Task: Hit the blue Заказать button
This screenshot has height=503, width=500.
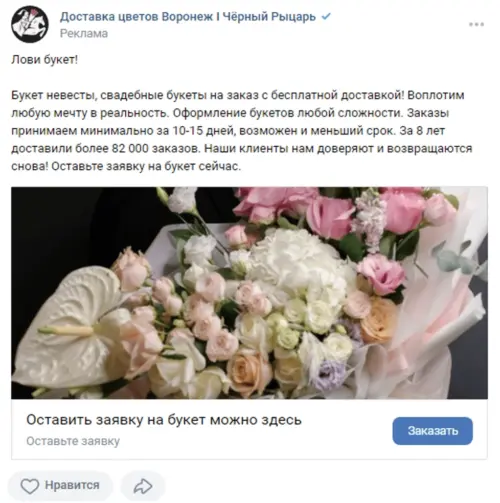Action: (x=432, y=431)
